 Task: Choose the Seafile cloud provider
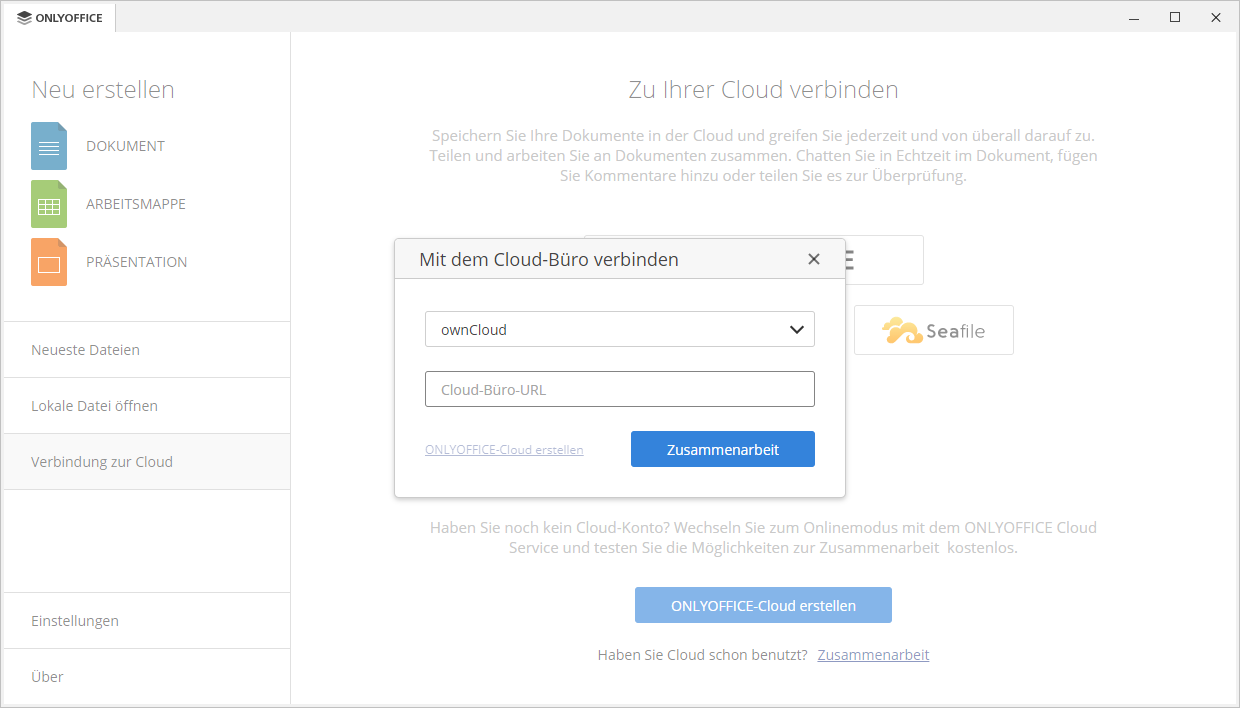[934, 330]
